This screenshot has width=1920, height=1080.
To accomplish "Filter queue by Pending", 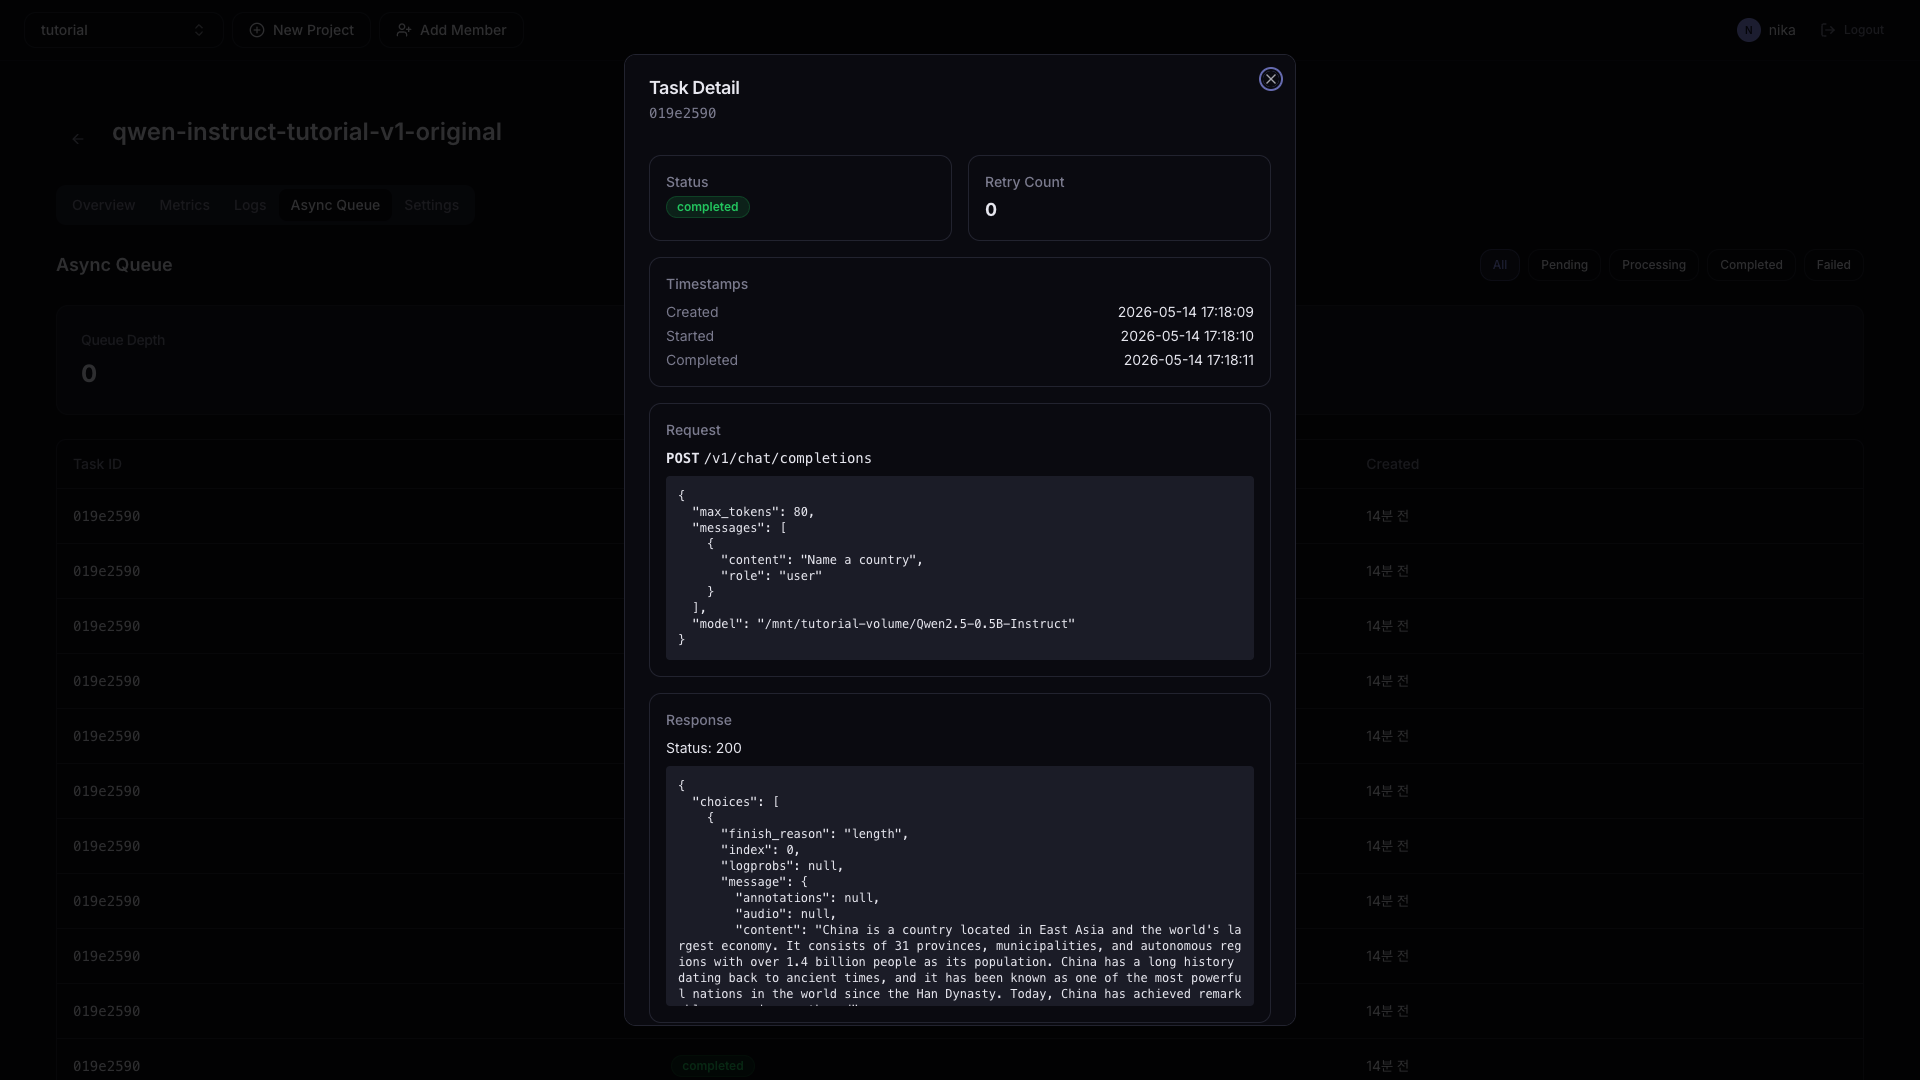I will [1564, 265].
